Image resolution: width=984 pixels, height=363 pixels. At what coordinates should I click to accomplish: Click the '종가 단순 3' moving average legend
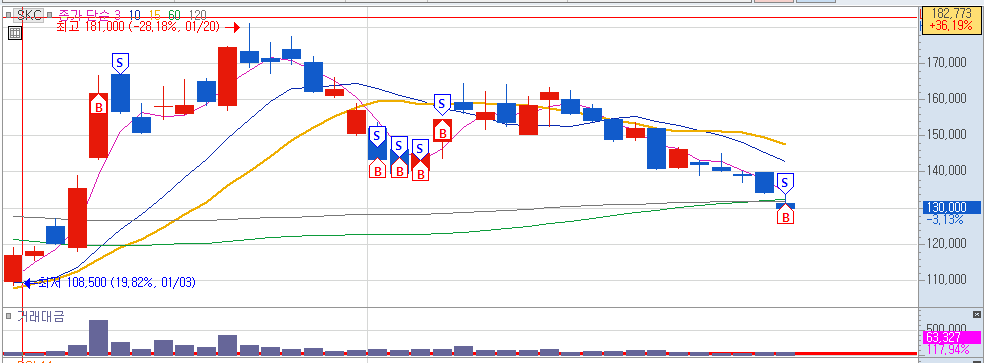(x=90, y=15)
